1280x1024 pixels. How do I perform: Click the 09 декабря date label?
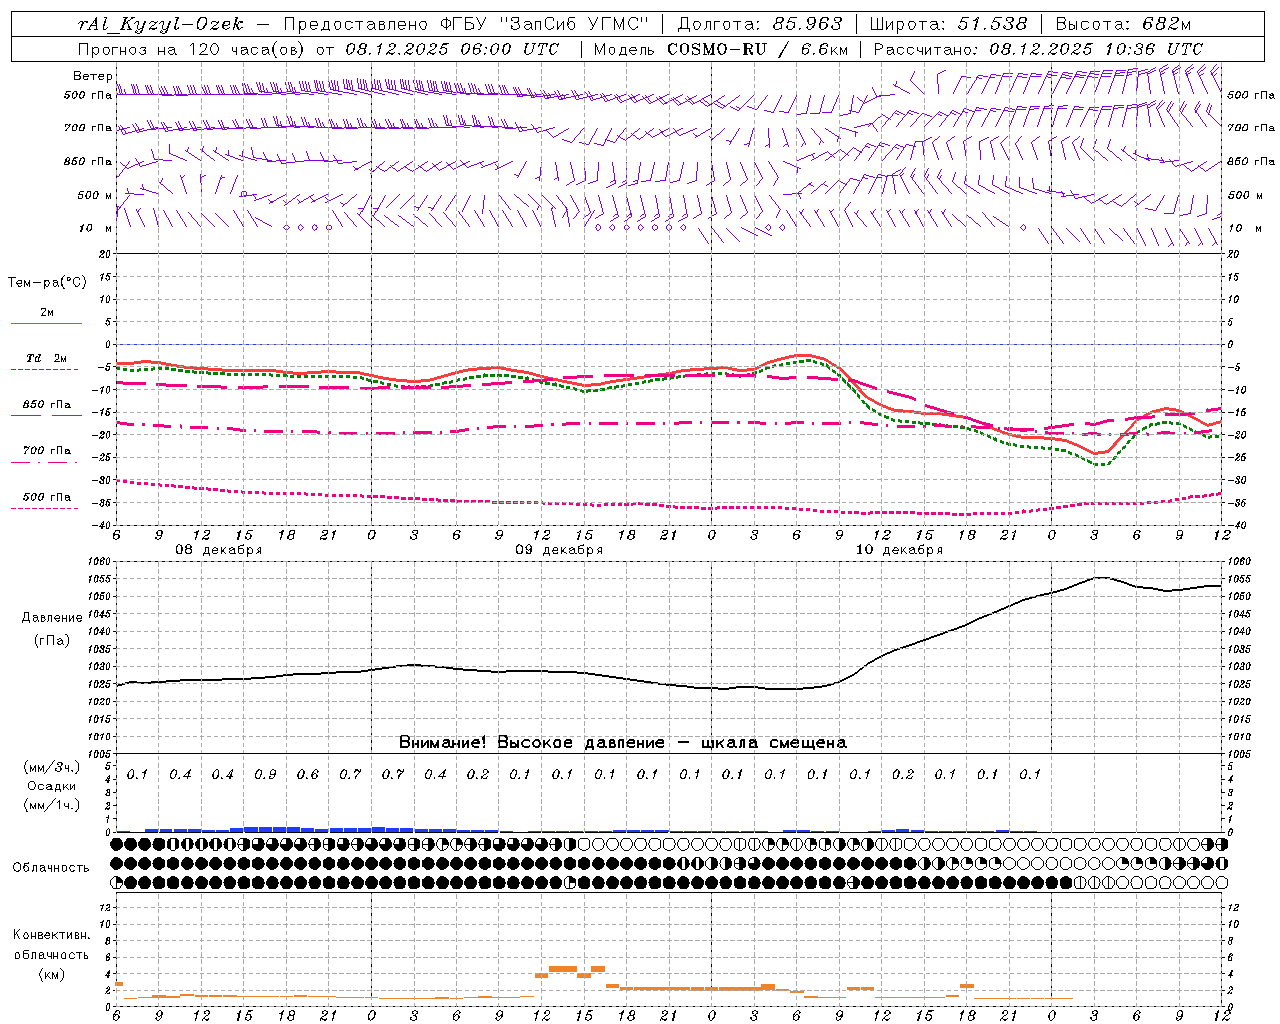coord(559,550)
